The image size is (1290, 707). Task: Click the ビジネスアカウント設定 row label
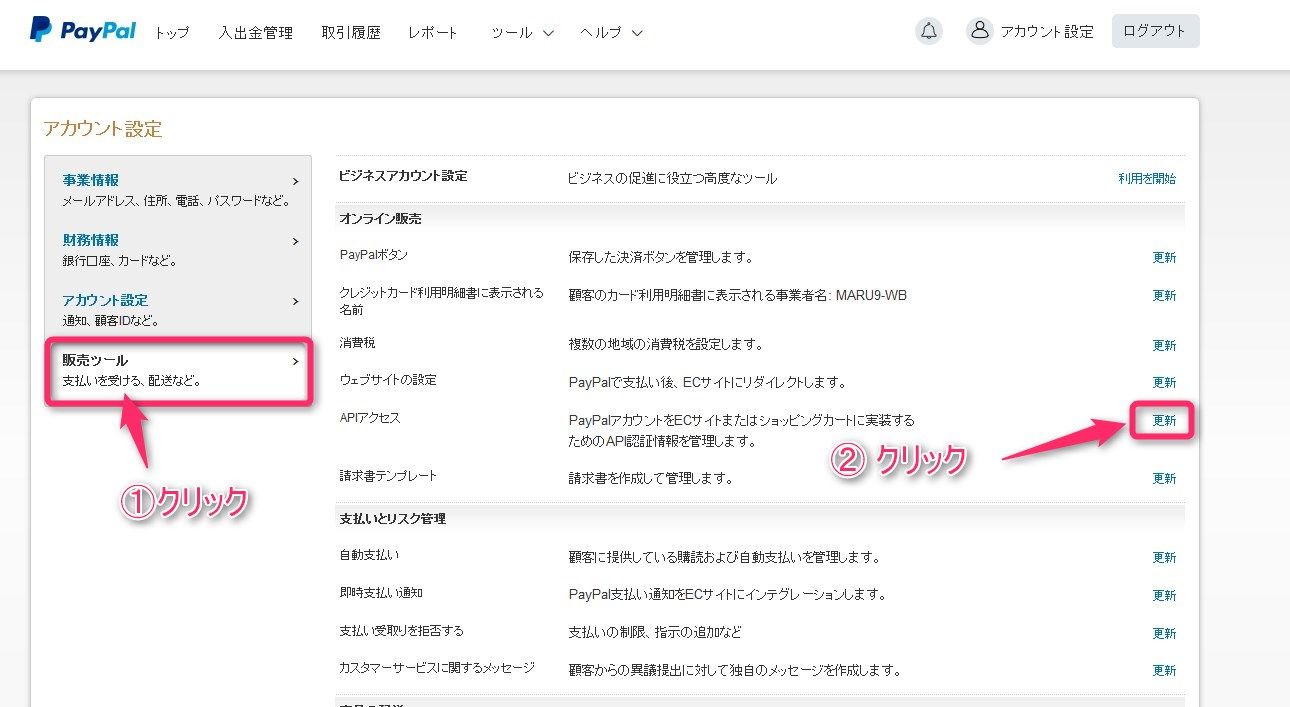tap(403, 176)
